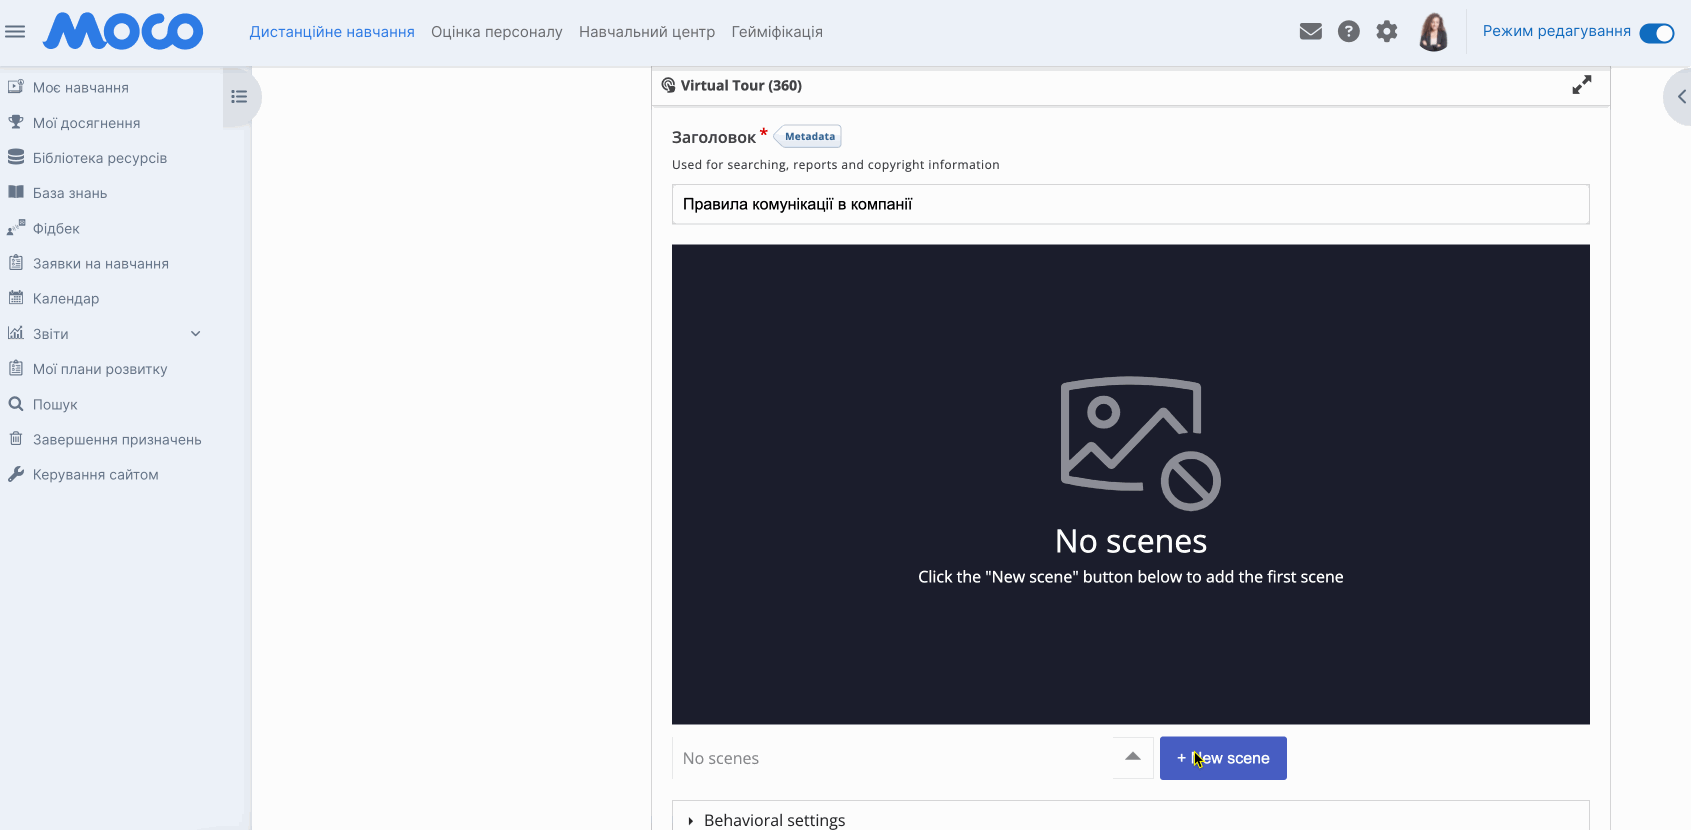Image resolution: width=1691 pixels, height=830 pixels.
Task: Expand the Звіти submenu chevron
Action: 196,334
